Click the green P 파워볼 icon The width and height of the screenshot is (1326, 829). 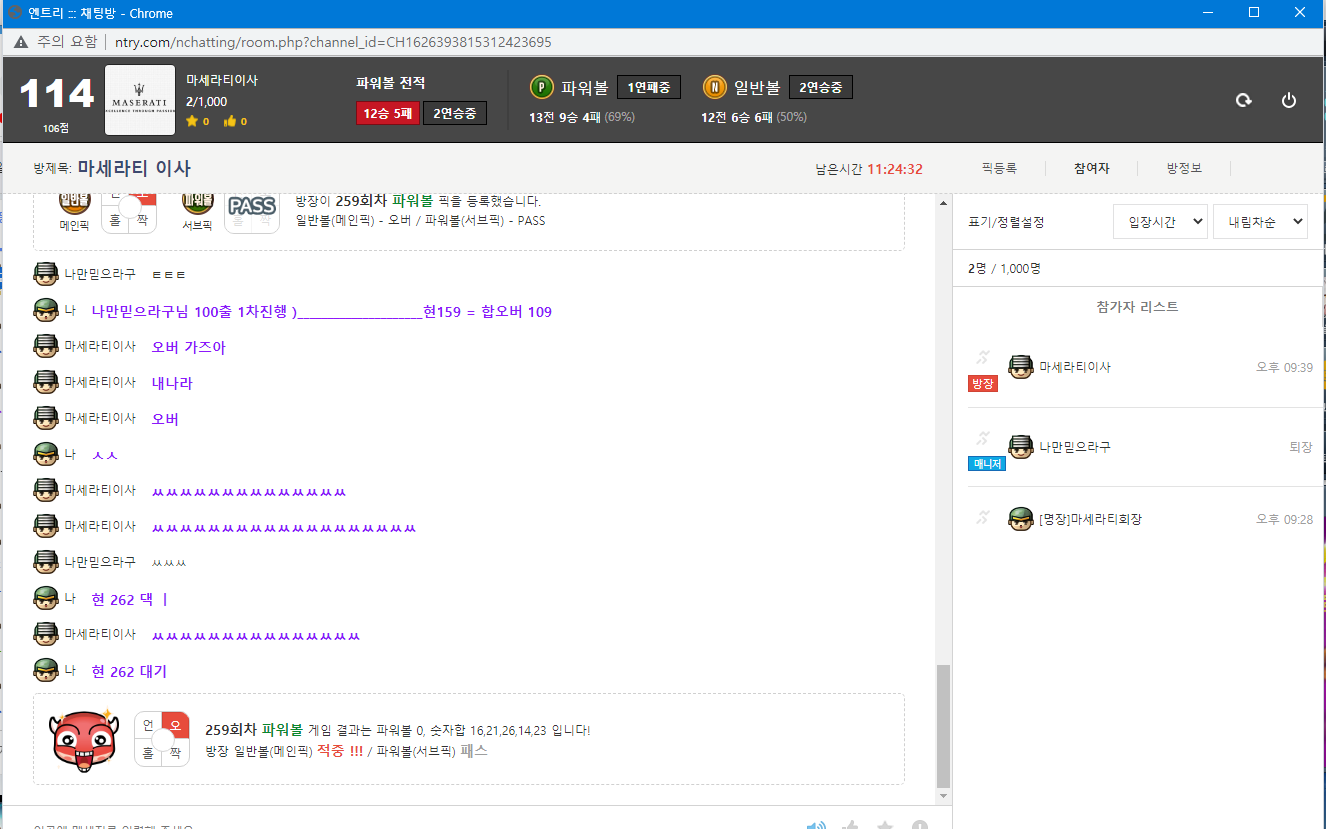pyautogui.click(x=541, y=87)
